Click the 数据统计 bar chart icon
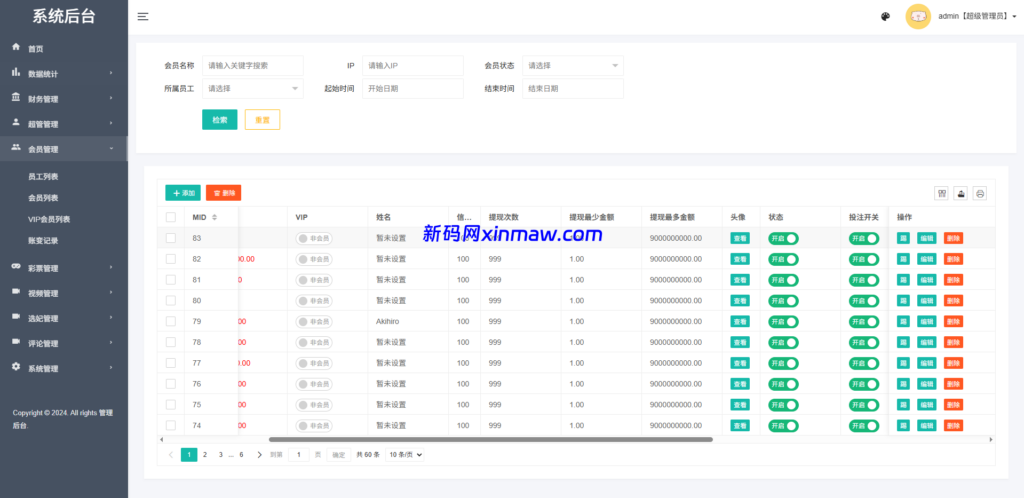 (16, 72)
